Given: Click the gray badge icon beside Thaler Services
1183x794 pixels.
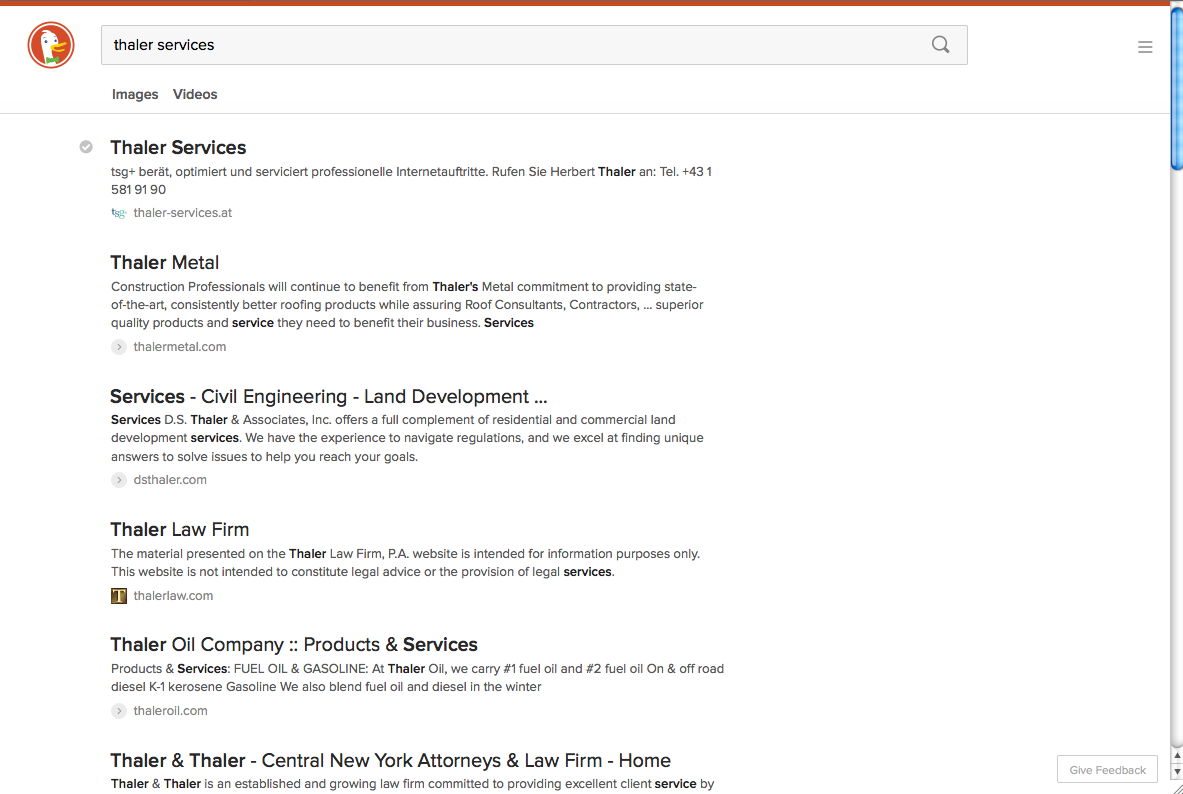Looking at the screenshot, I should (86, 146).
